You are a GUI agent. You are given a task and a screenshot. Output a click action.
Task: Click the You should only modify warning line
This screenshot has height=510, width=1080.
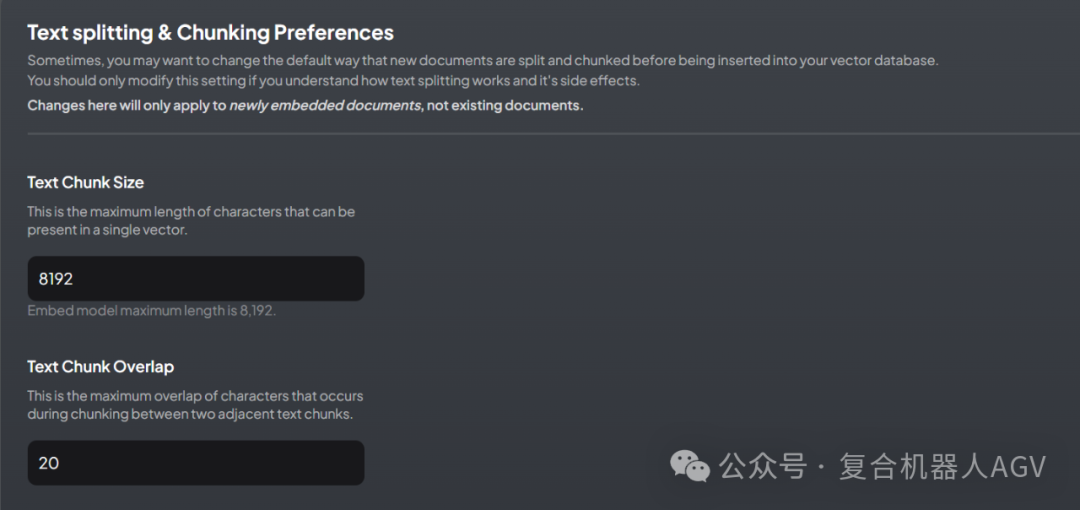[x=333, y=80]
